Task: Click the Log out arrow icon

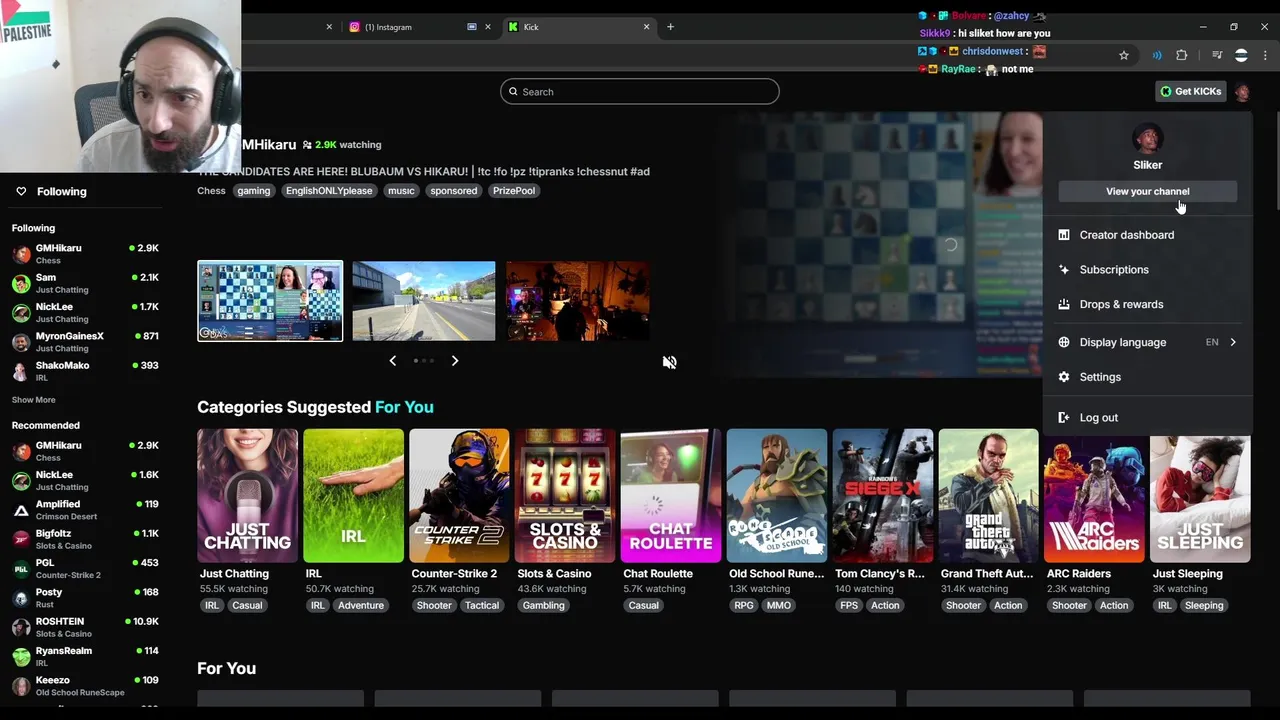Action: 1063,418
